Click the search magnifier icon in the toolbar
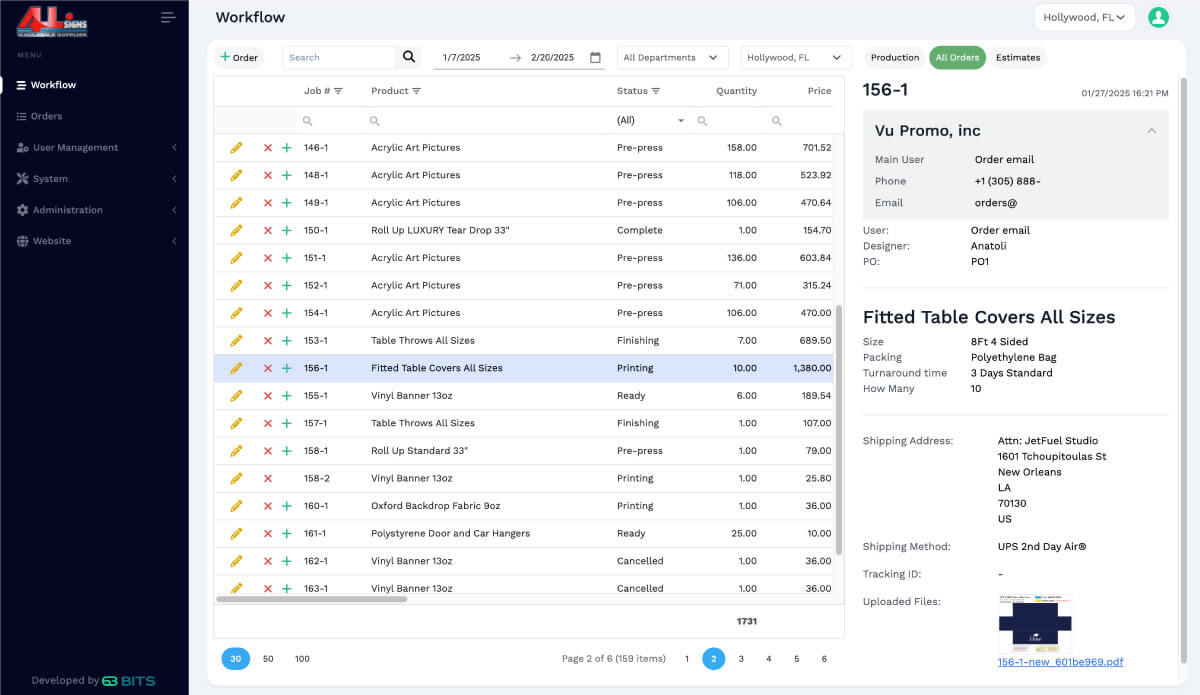This screenshot has width=1200, height=695. tap(408, 57)
